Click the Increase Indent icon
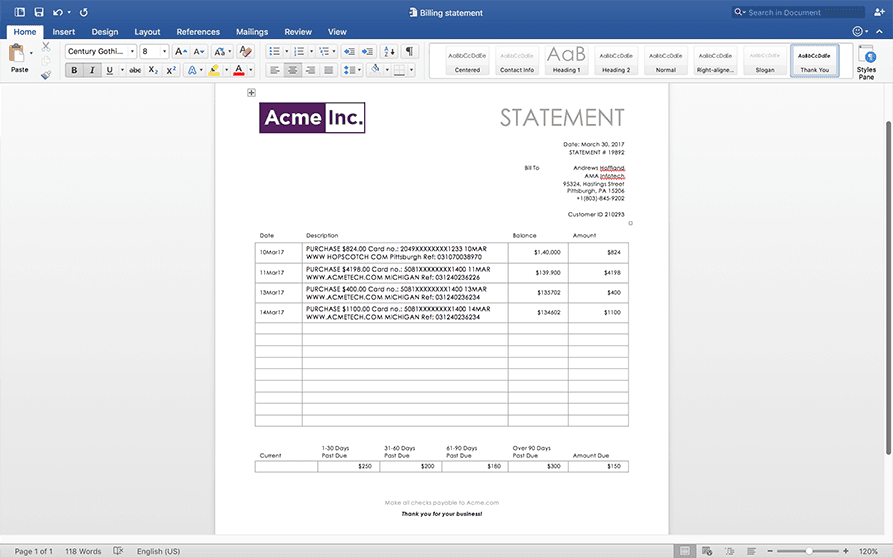Screen dimensions: 893x558 pos(367,51)
